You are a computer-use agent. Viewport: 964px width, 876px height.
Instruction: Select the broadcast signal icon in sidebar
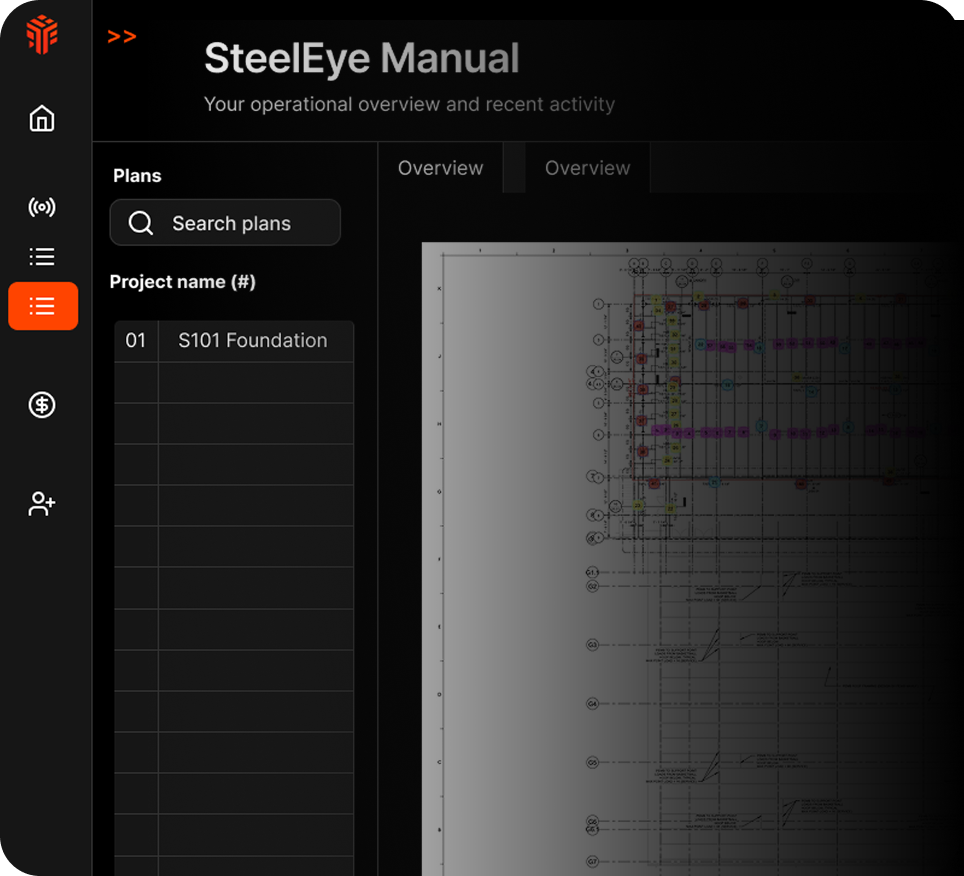[41, 208]
